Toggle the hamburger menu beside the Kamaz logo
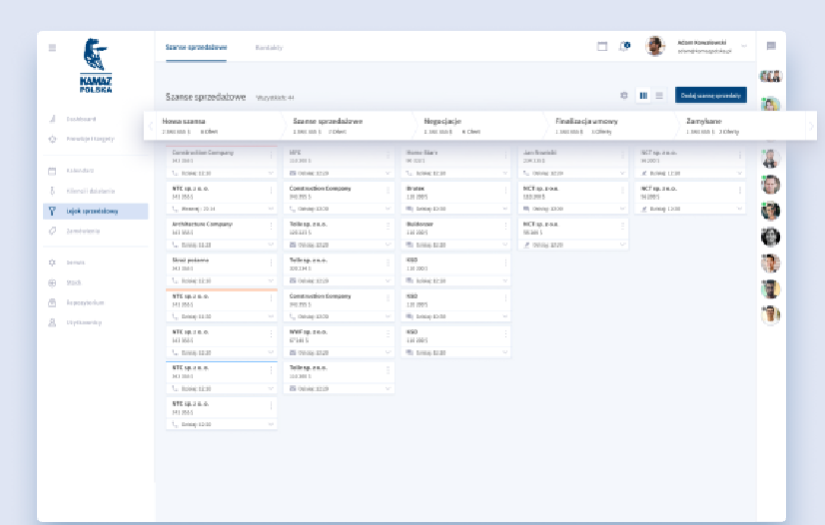The image size is (825, 525). pos(52,48)
